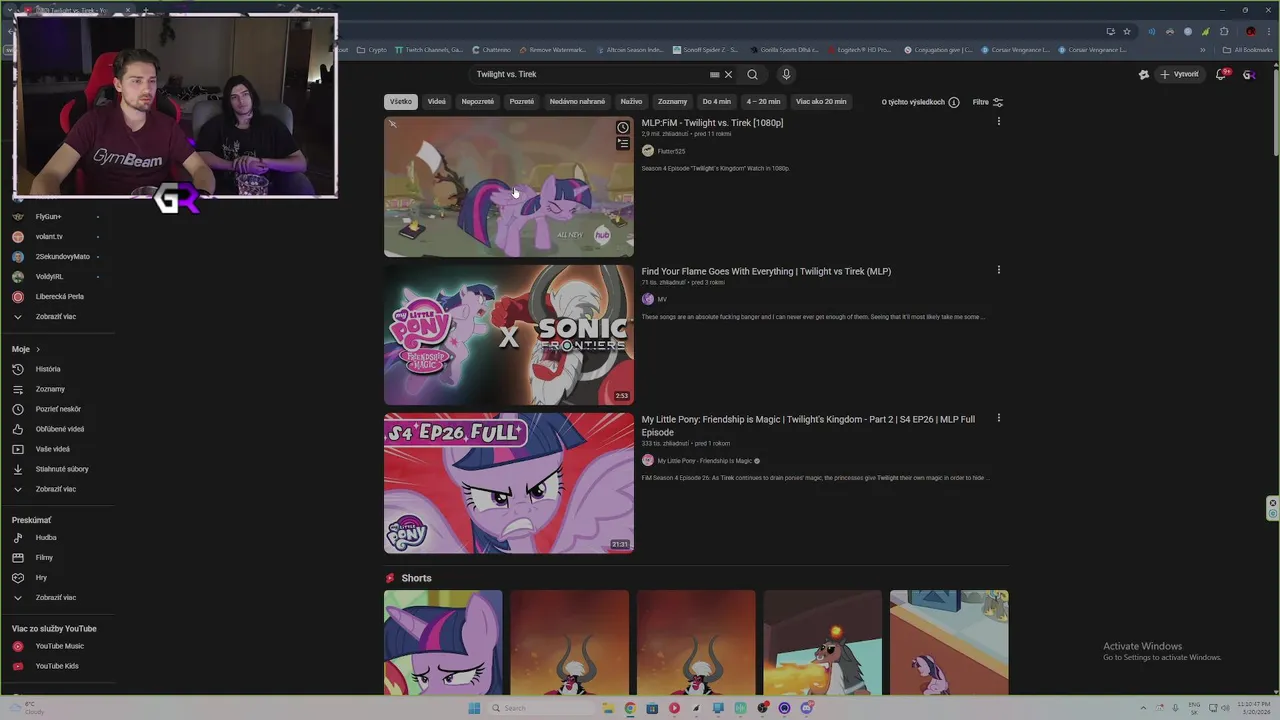This screenshot has height=720, width=1280.
Task: Open options menu for MLP:FiM video
Action: 998,122
